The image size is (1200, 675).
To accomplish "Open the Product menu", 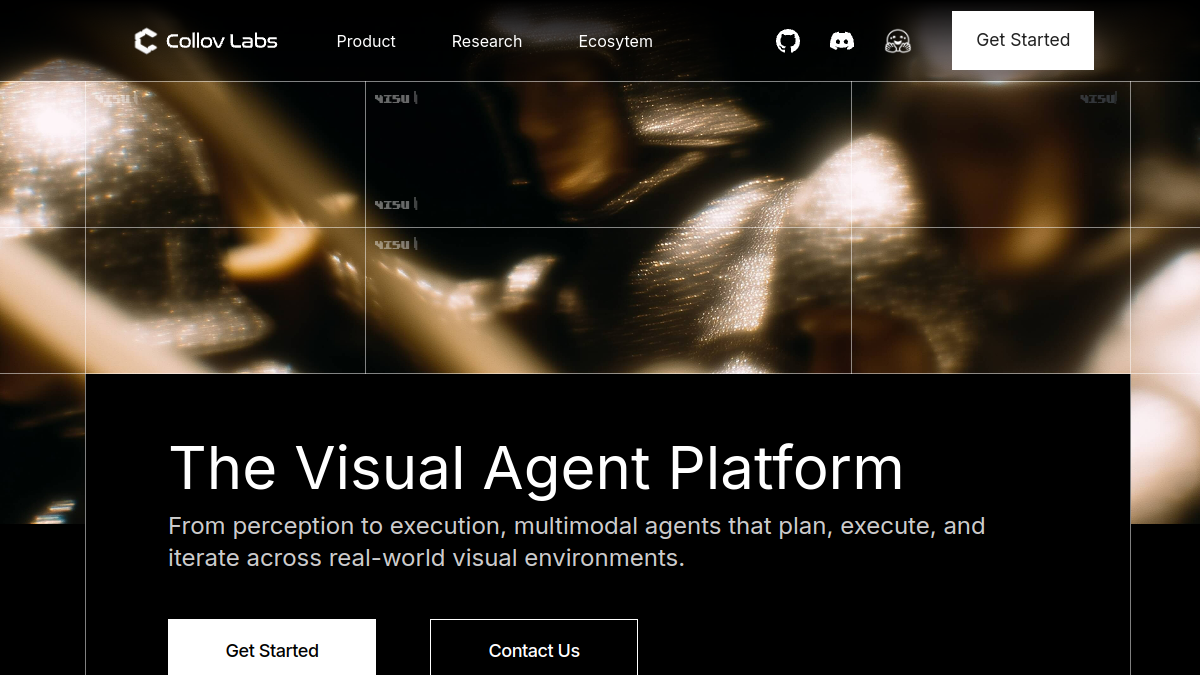I will point(366,41).
